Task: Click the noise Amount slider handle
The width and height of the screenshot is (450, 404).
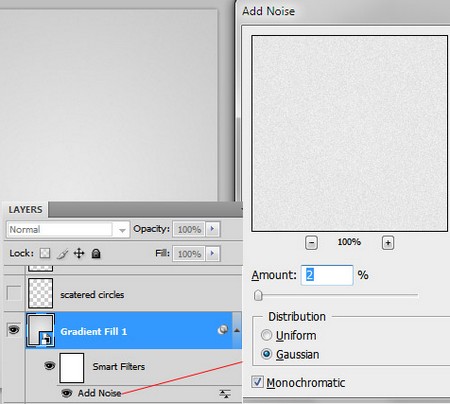Action: click(258, 295)
